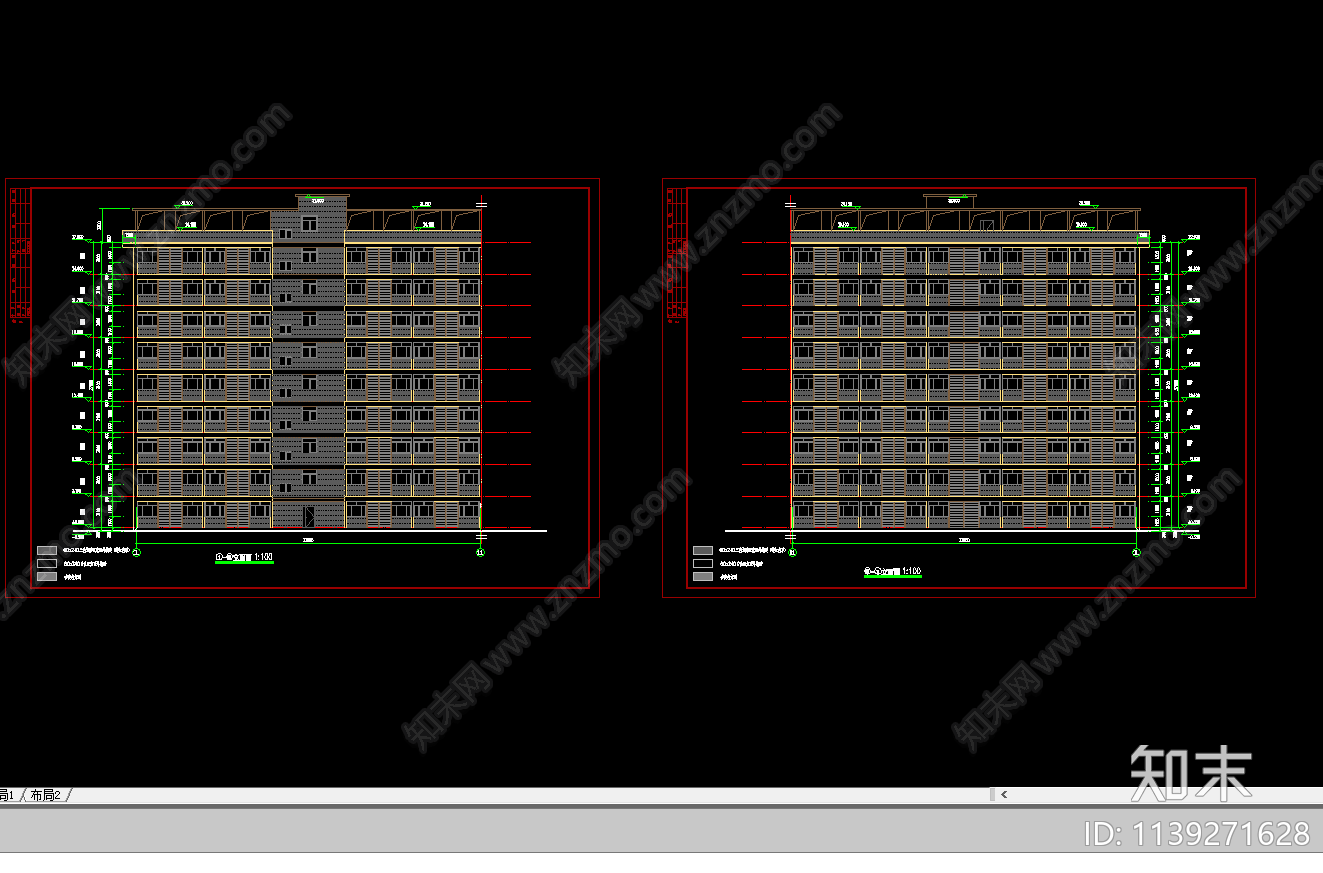Pick axis bubble ① under left elevation
The height and width of the screenshot is (873, 1323).
(137, 552)
